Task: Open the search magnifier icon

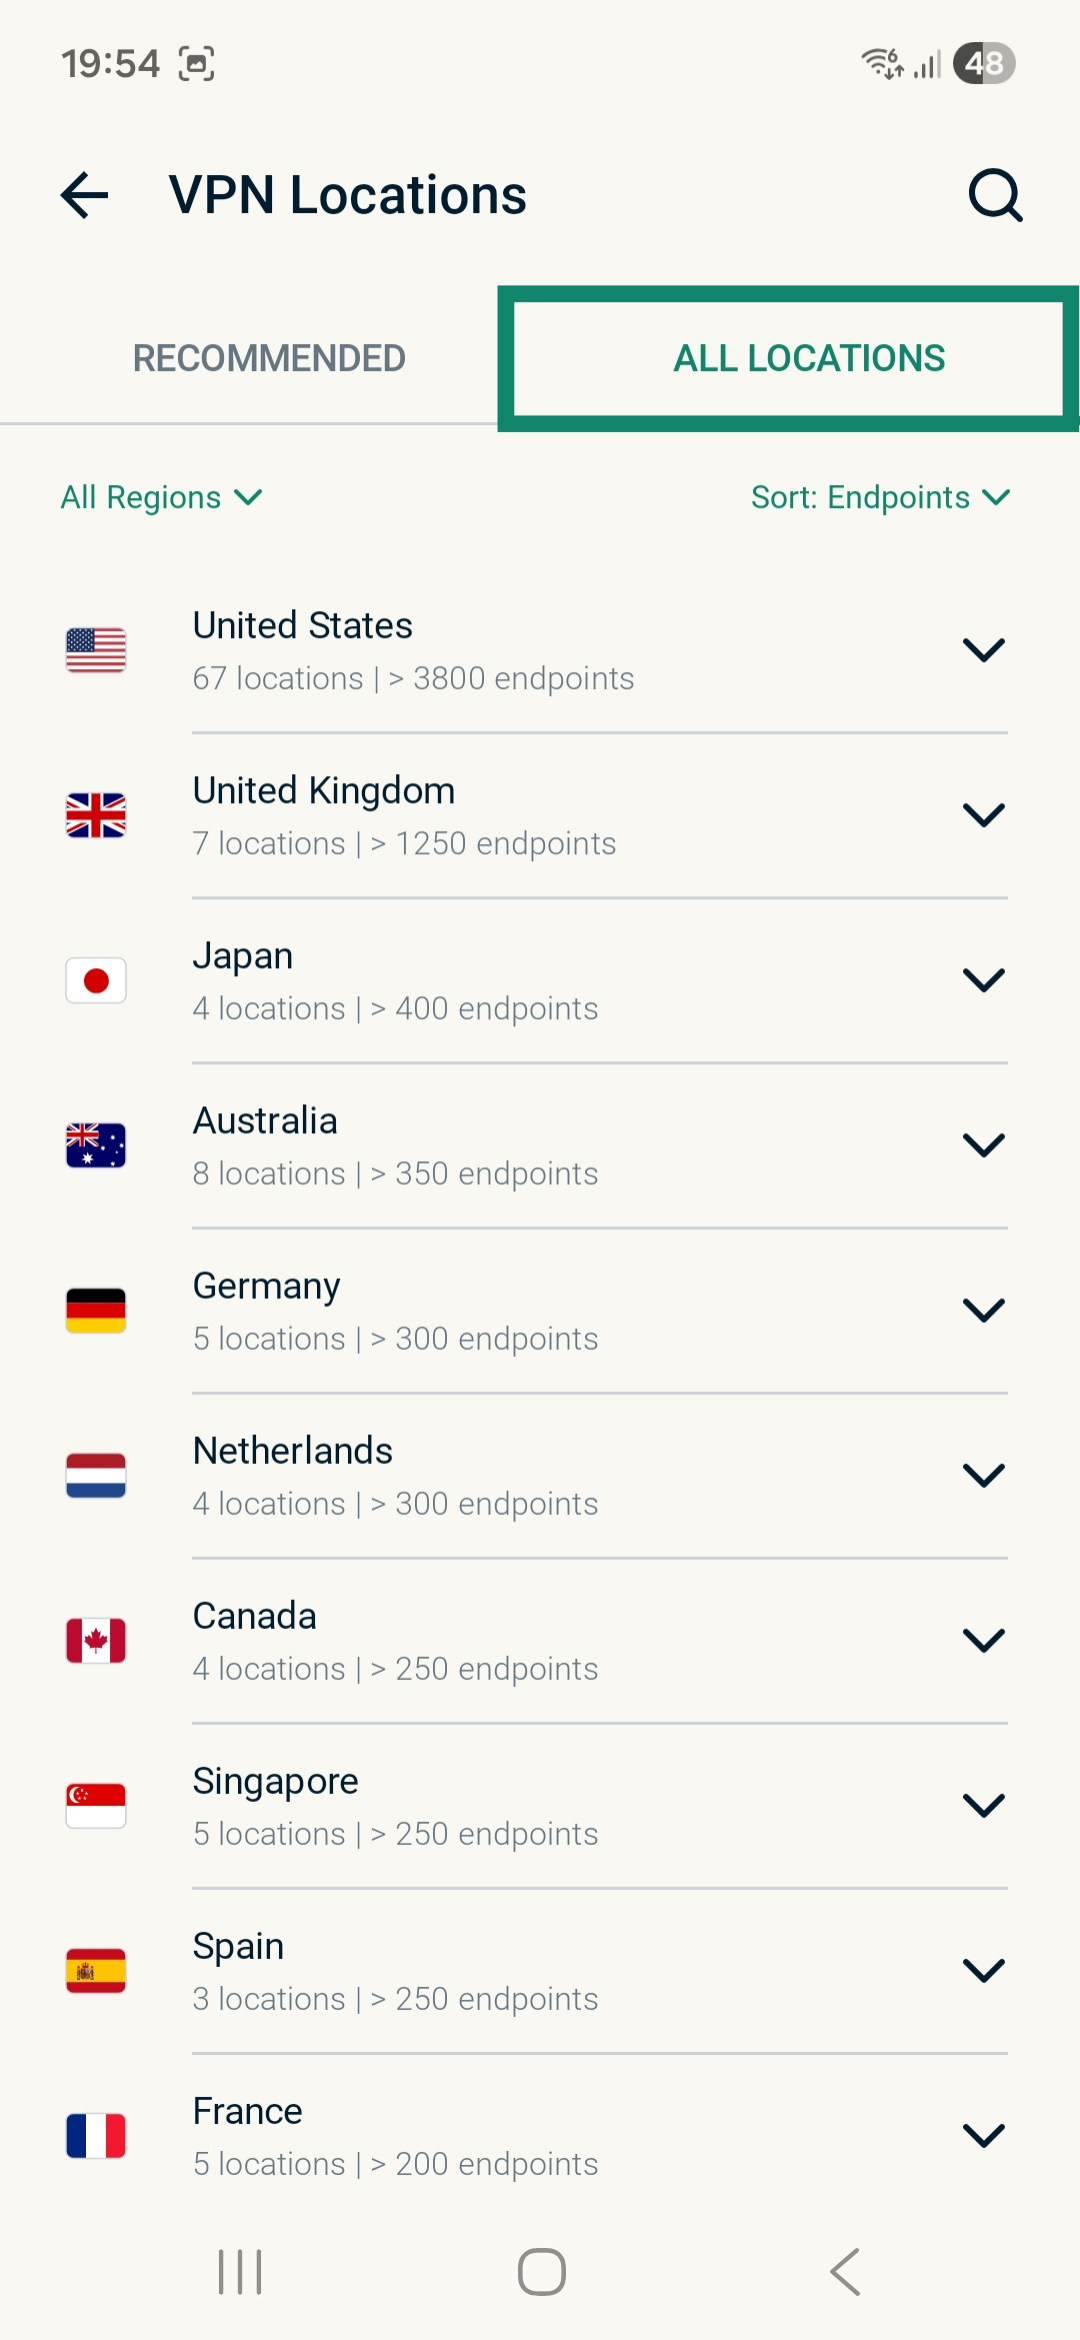Action: click(995, 195)
